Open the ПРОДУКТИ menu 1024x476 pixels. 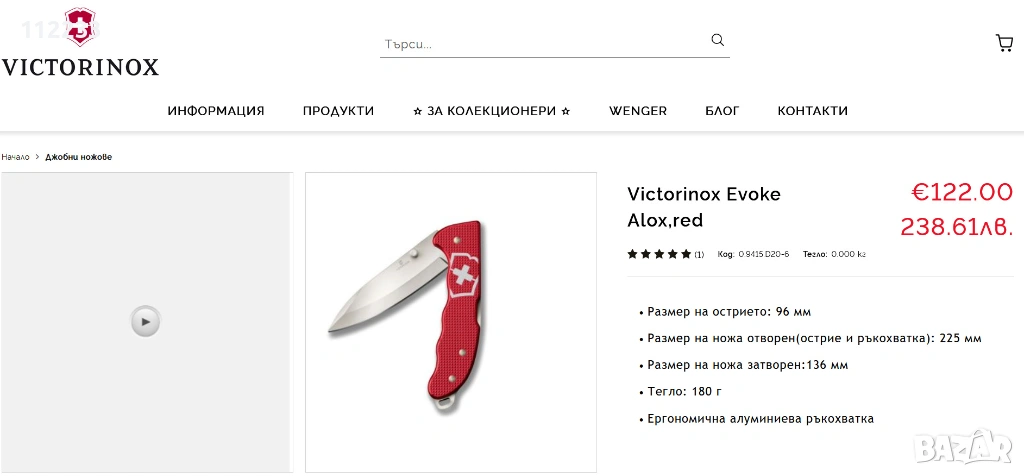tap(338, 111)
